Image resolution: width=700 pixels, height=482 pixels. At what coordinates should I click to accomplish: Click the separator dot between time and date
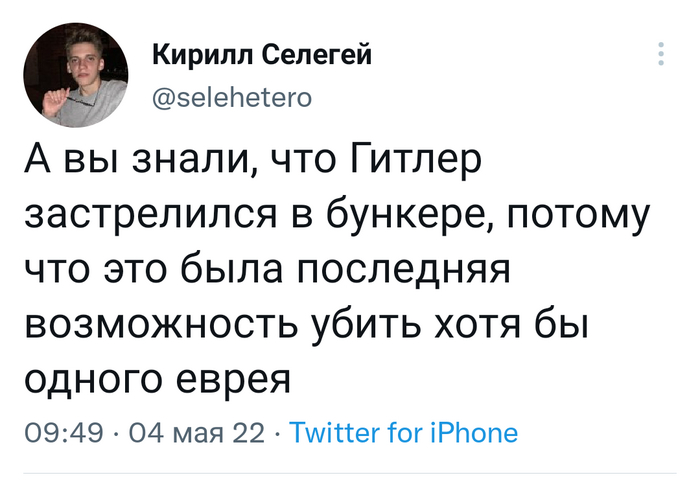116,433
